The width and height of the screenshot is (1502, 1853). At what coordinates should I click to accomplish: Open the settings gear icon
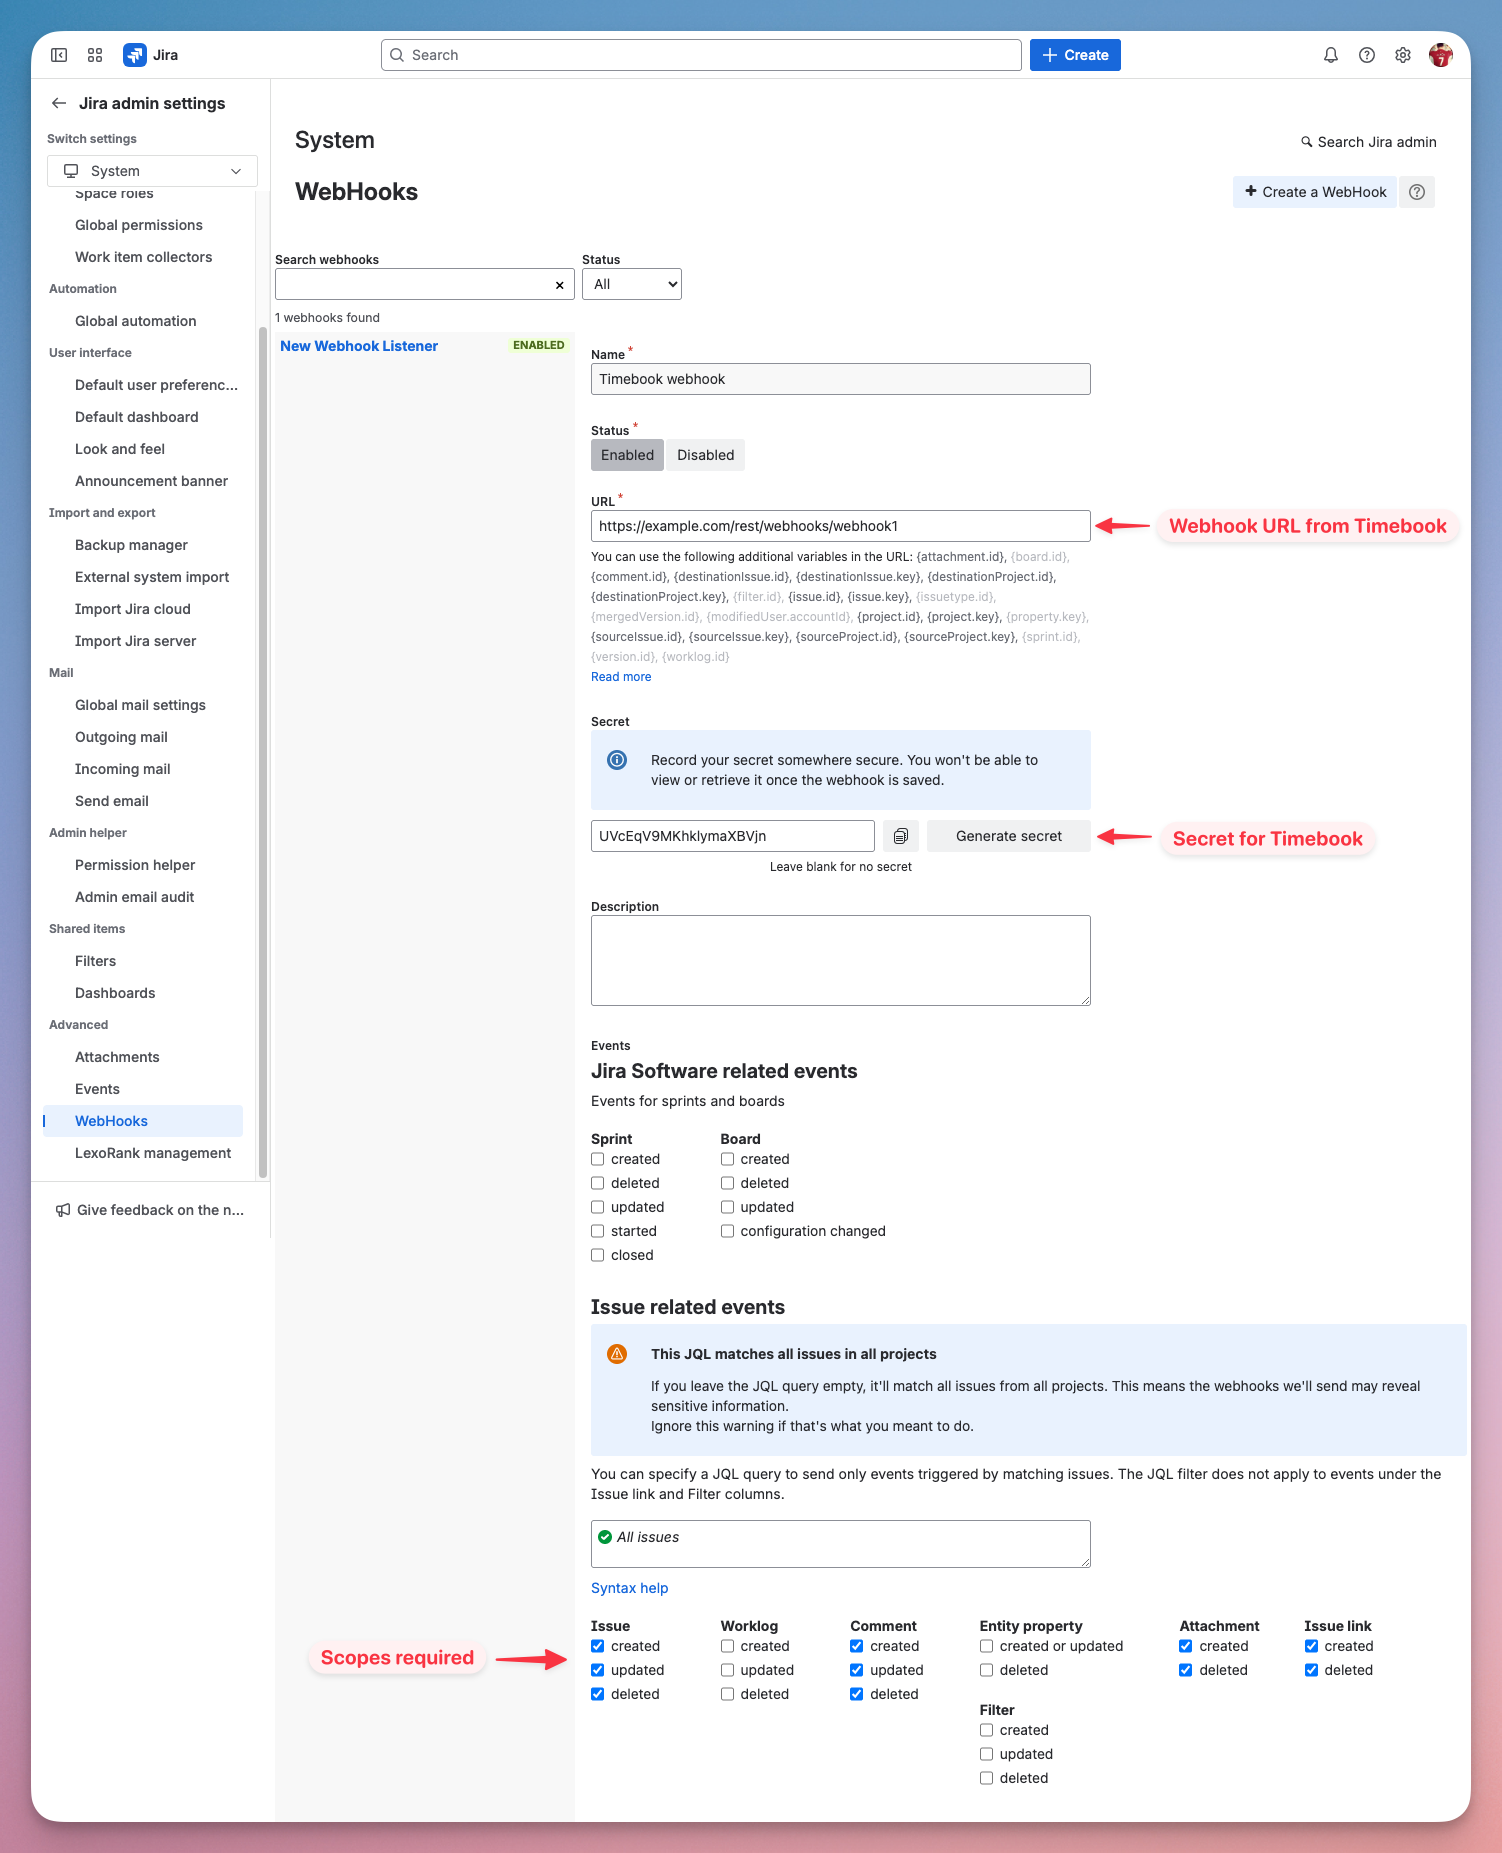(1403, 55)
